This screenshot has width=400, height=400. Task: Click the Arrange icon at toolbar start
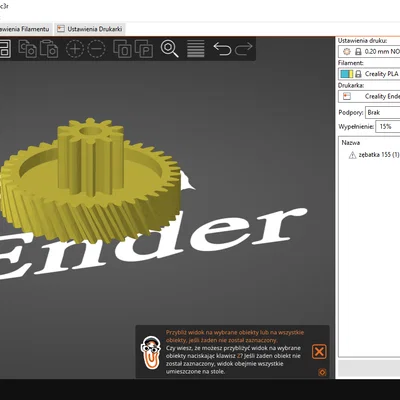pos(5,49)
